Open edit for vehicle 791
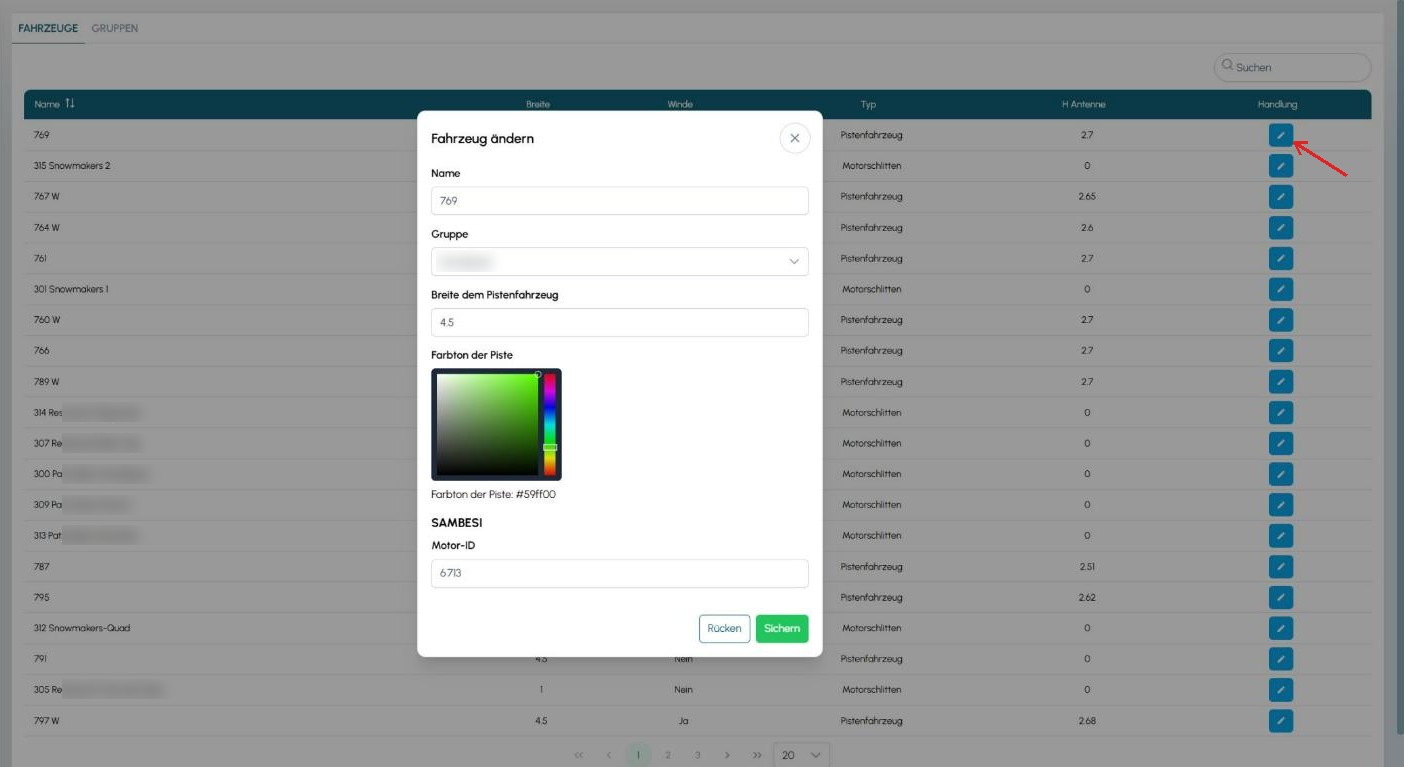This screenshot has height=767, width=1404. [x=1280, y=659]
